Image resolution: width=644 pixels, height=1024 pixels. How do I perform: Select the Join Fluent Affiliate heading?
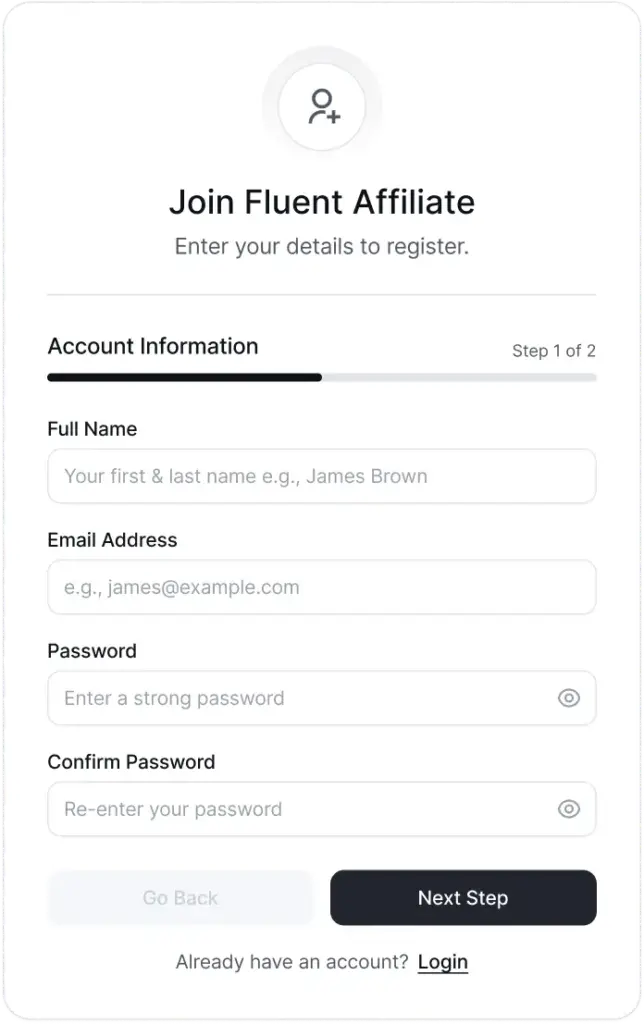(322, 202)
